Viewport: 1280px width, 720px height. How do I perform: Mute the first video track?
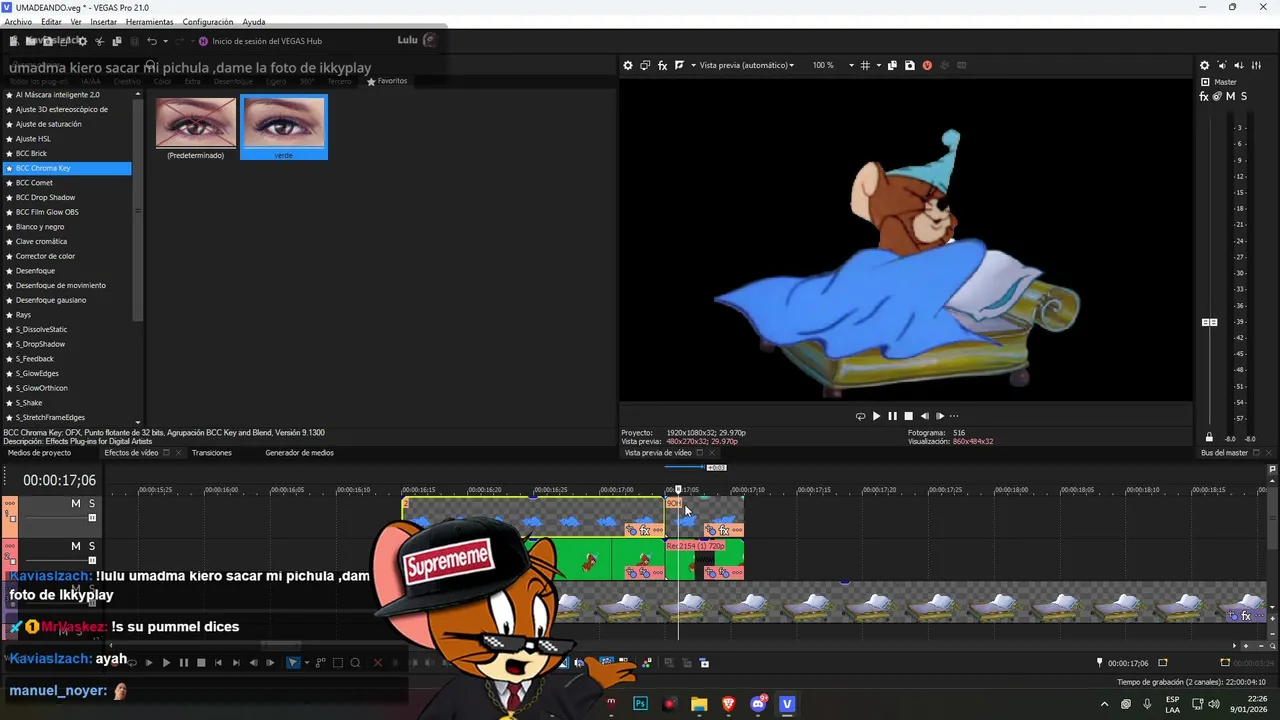(x=75, y=503)
